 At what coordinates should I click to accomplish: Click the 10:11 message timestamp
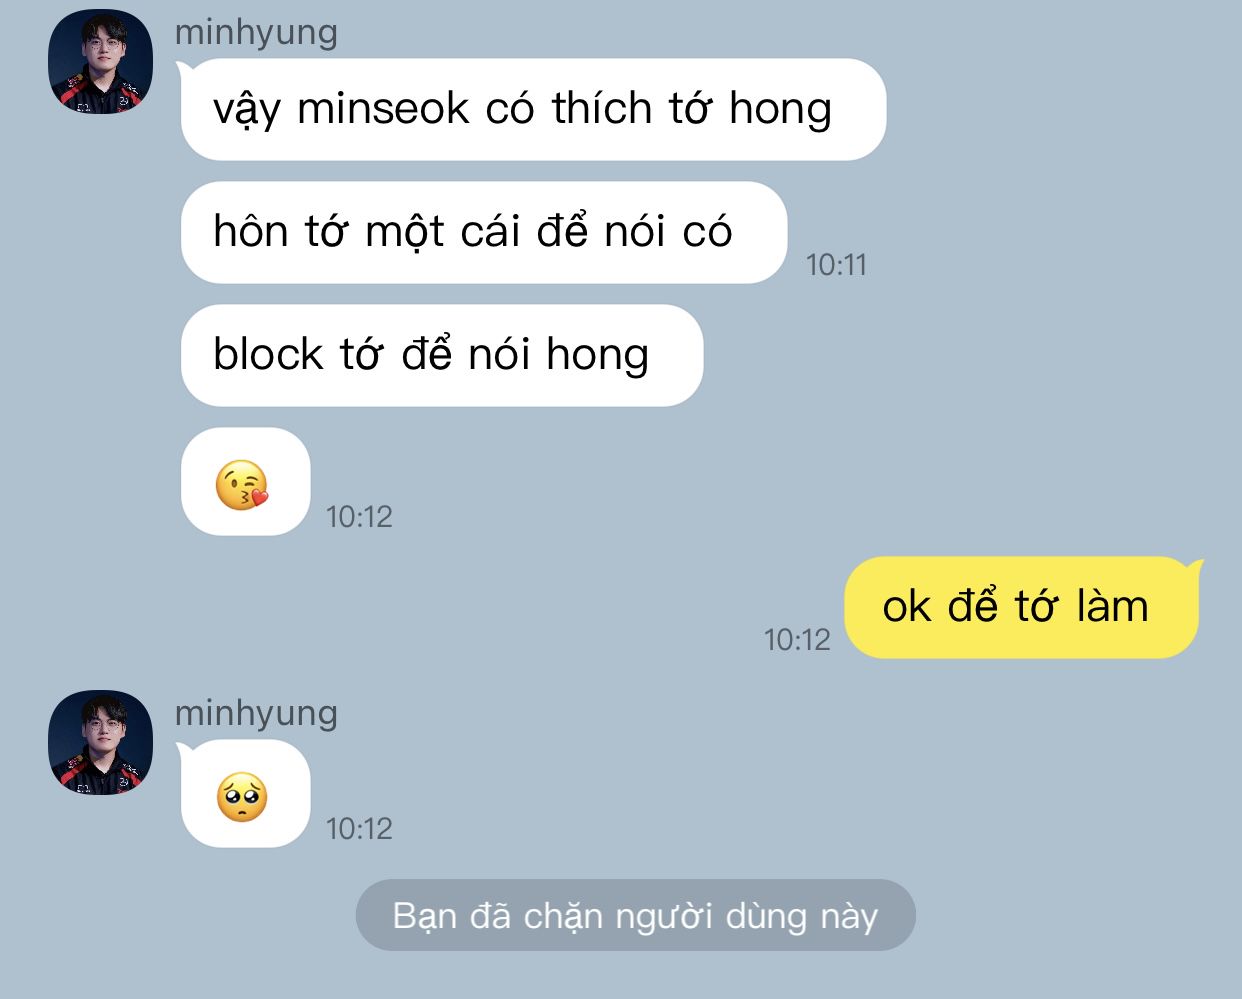point(836,265)
